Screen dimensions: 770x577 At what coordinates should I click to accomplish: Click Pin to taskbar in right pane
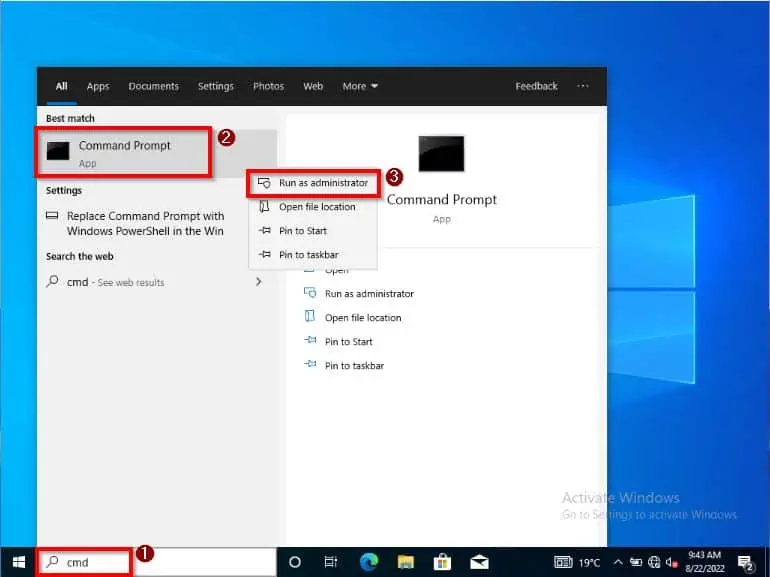[344, 366]
